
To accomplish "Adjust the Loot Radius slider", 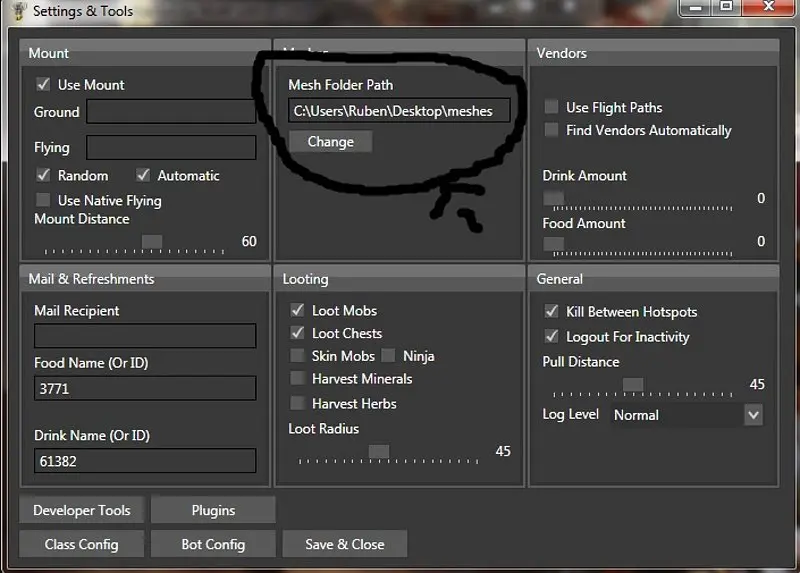I will tap(378, 452).
